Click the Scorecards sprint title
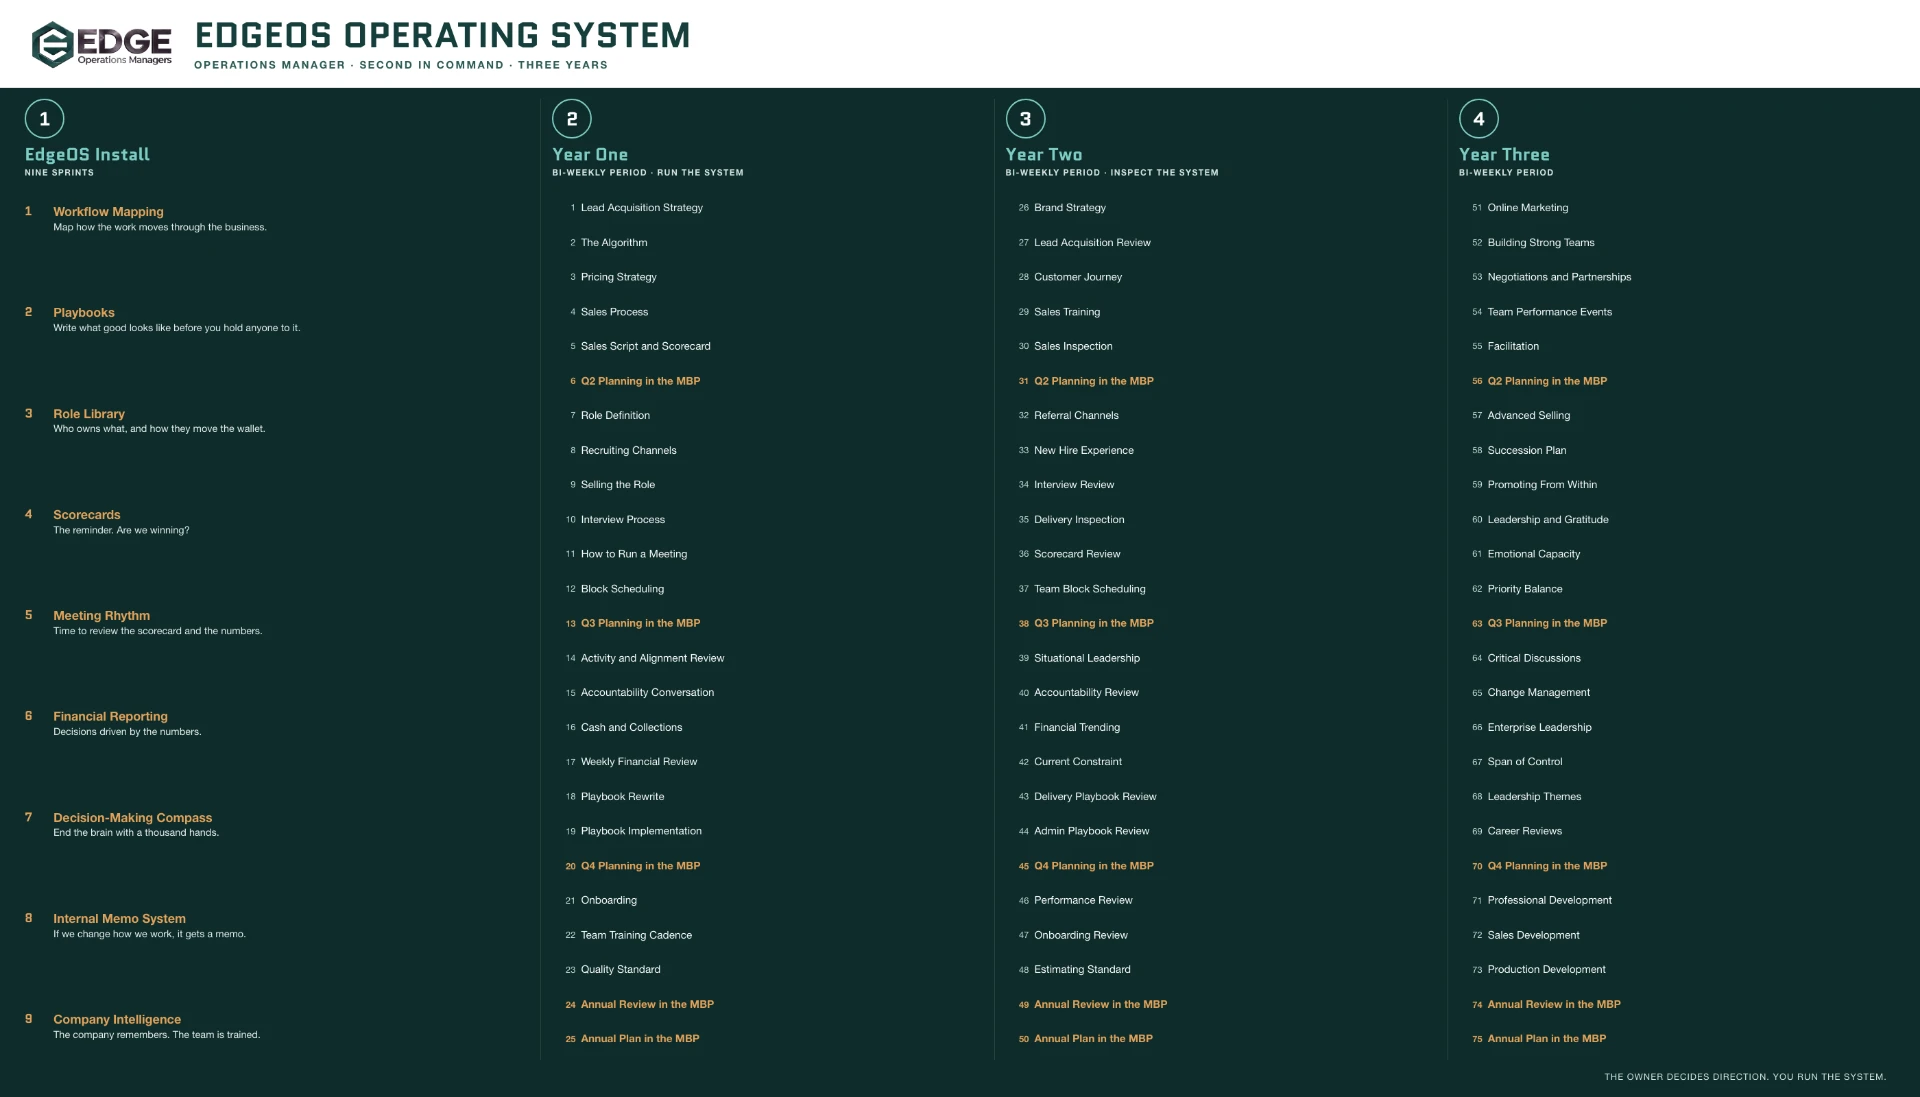The width and height of the screenshot is (1920, 1097). [x=87, y=515]
